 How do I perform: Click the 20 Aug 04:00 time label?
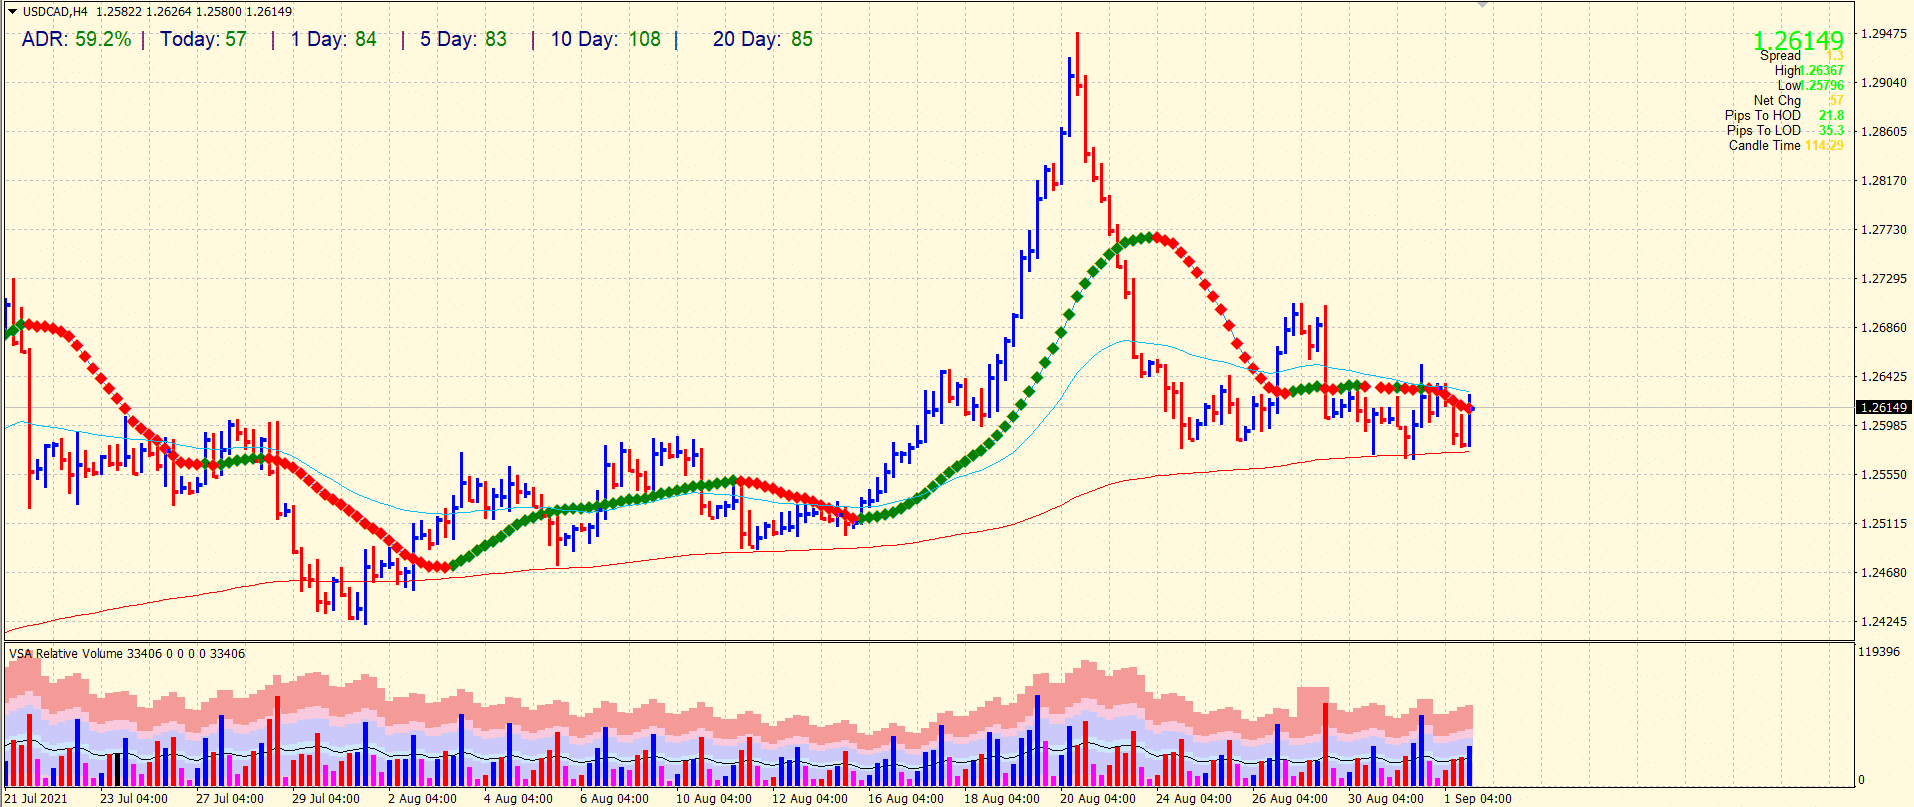coord(1098,799)
